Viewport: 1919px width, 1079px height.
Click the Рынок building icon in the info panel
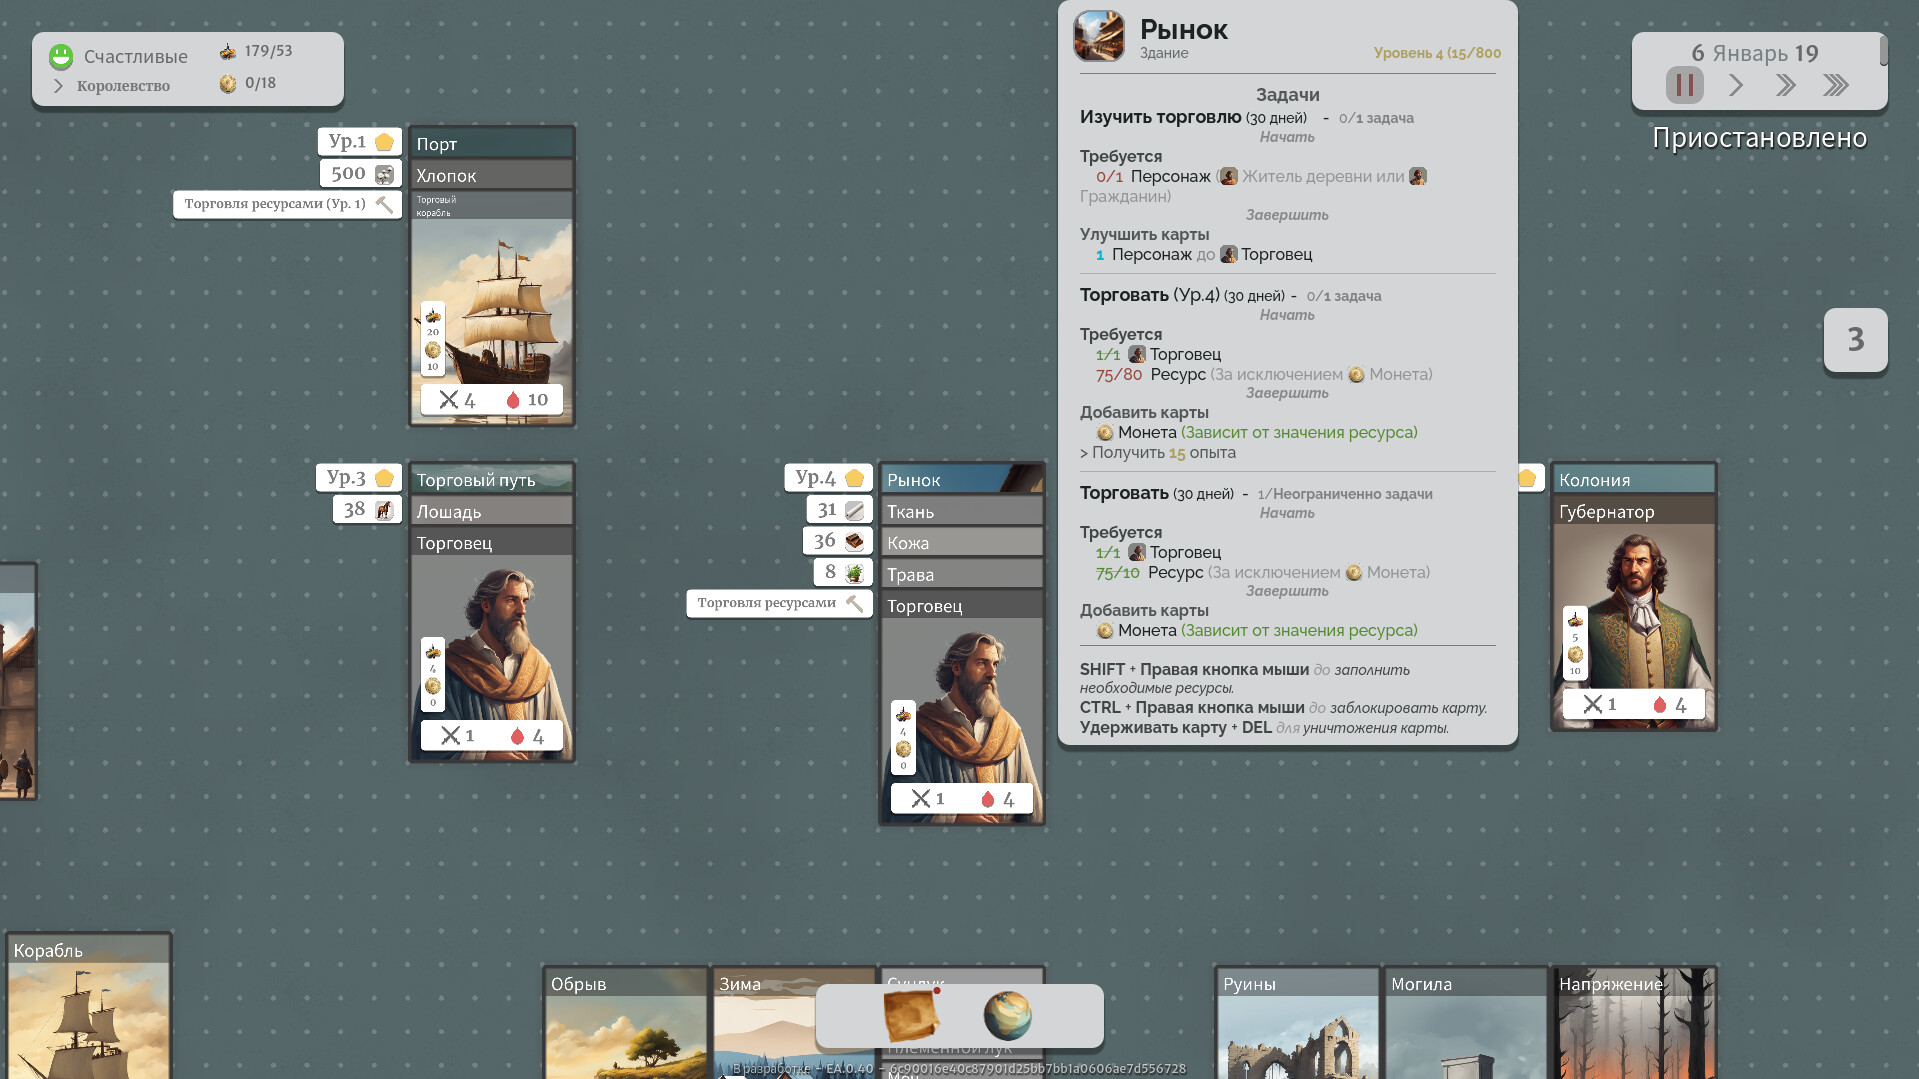1099,36
